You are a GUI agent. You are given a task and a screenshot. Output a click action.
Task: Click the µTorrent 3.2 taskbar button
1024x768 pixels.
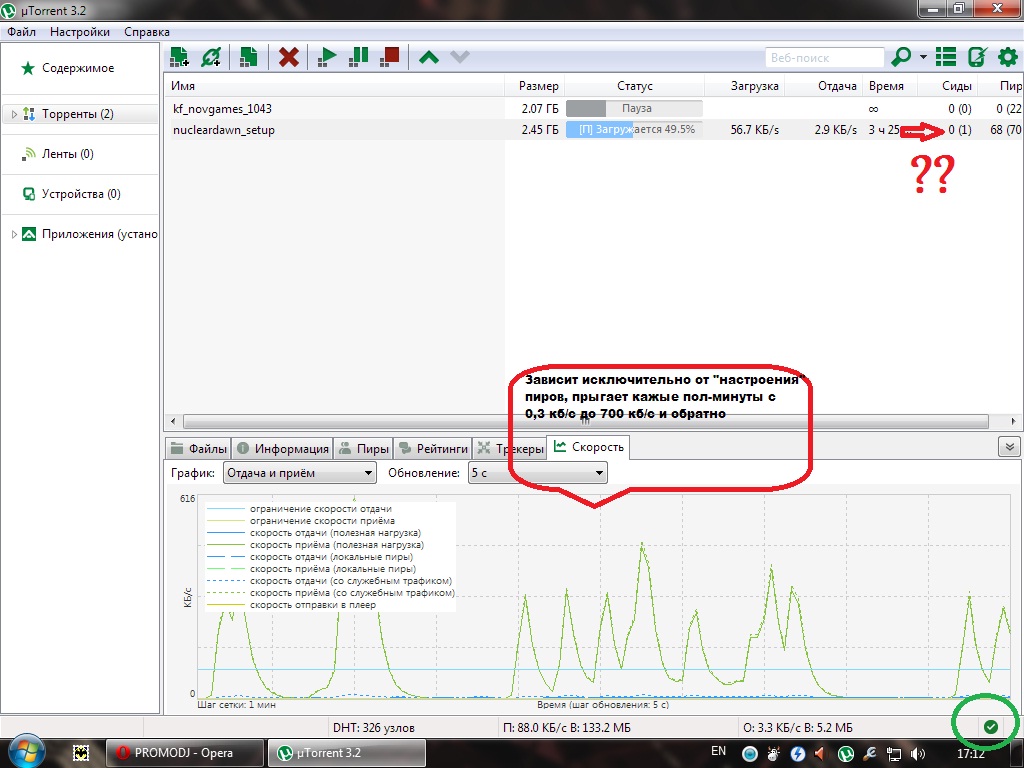pyautogui.click(x=347, y=753)
